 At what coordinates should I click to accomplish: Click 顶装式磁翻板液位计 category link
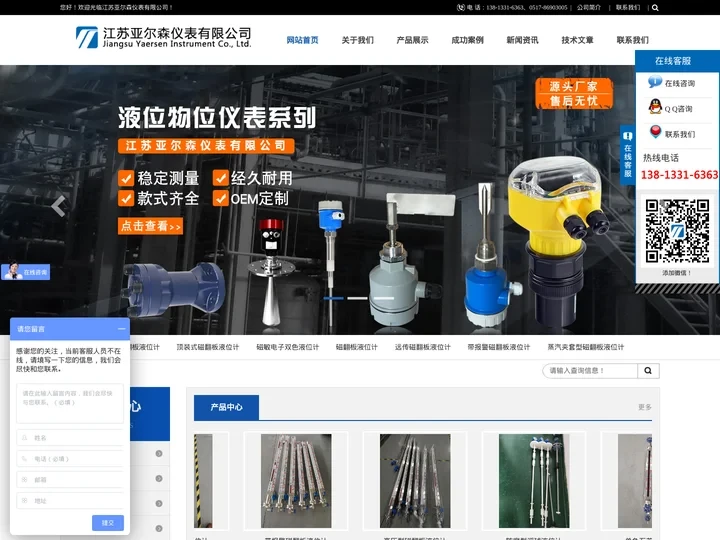pyautogui.click(x=208, y=347)
